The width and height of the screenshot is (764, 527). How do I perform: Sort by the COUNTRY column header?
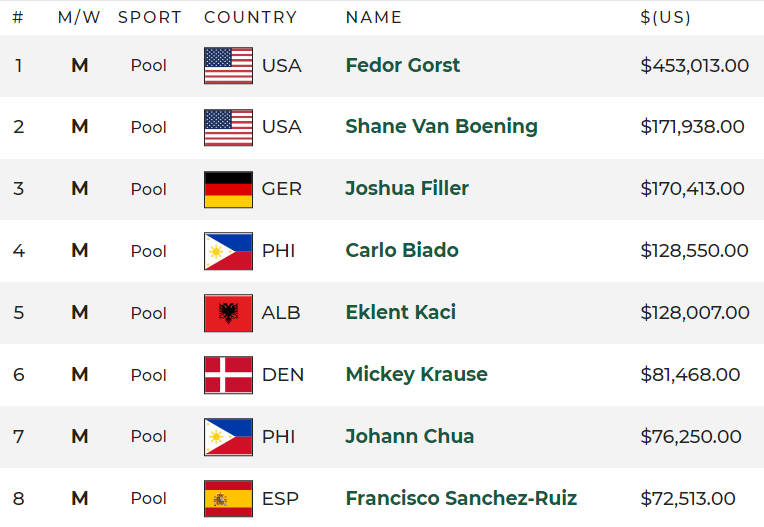coord(250,18)
